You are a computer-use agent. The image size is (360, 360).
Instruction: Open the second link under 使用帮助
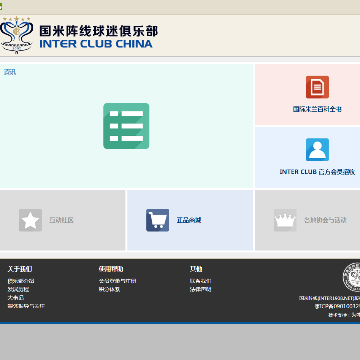(x=109, y=289)
